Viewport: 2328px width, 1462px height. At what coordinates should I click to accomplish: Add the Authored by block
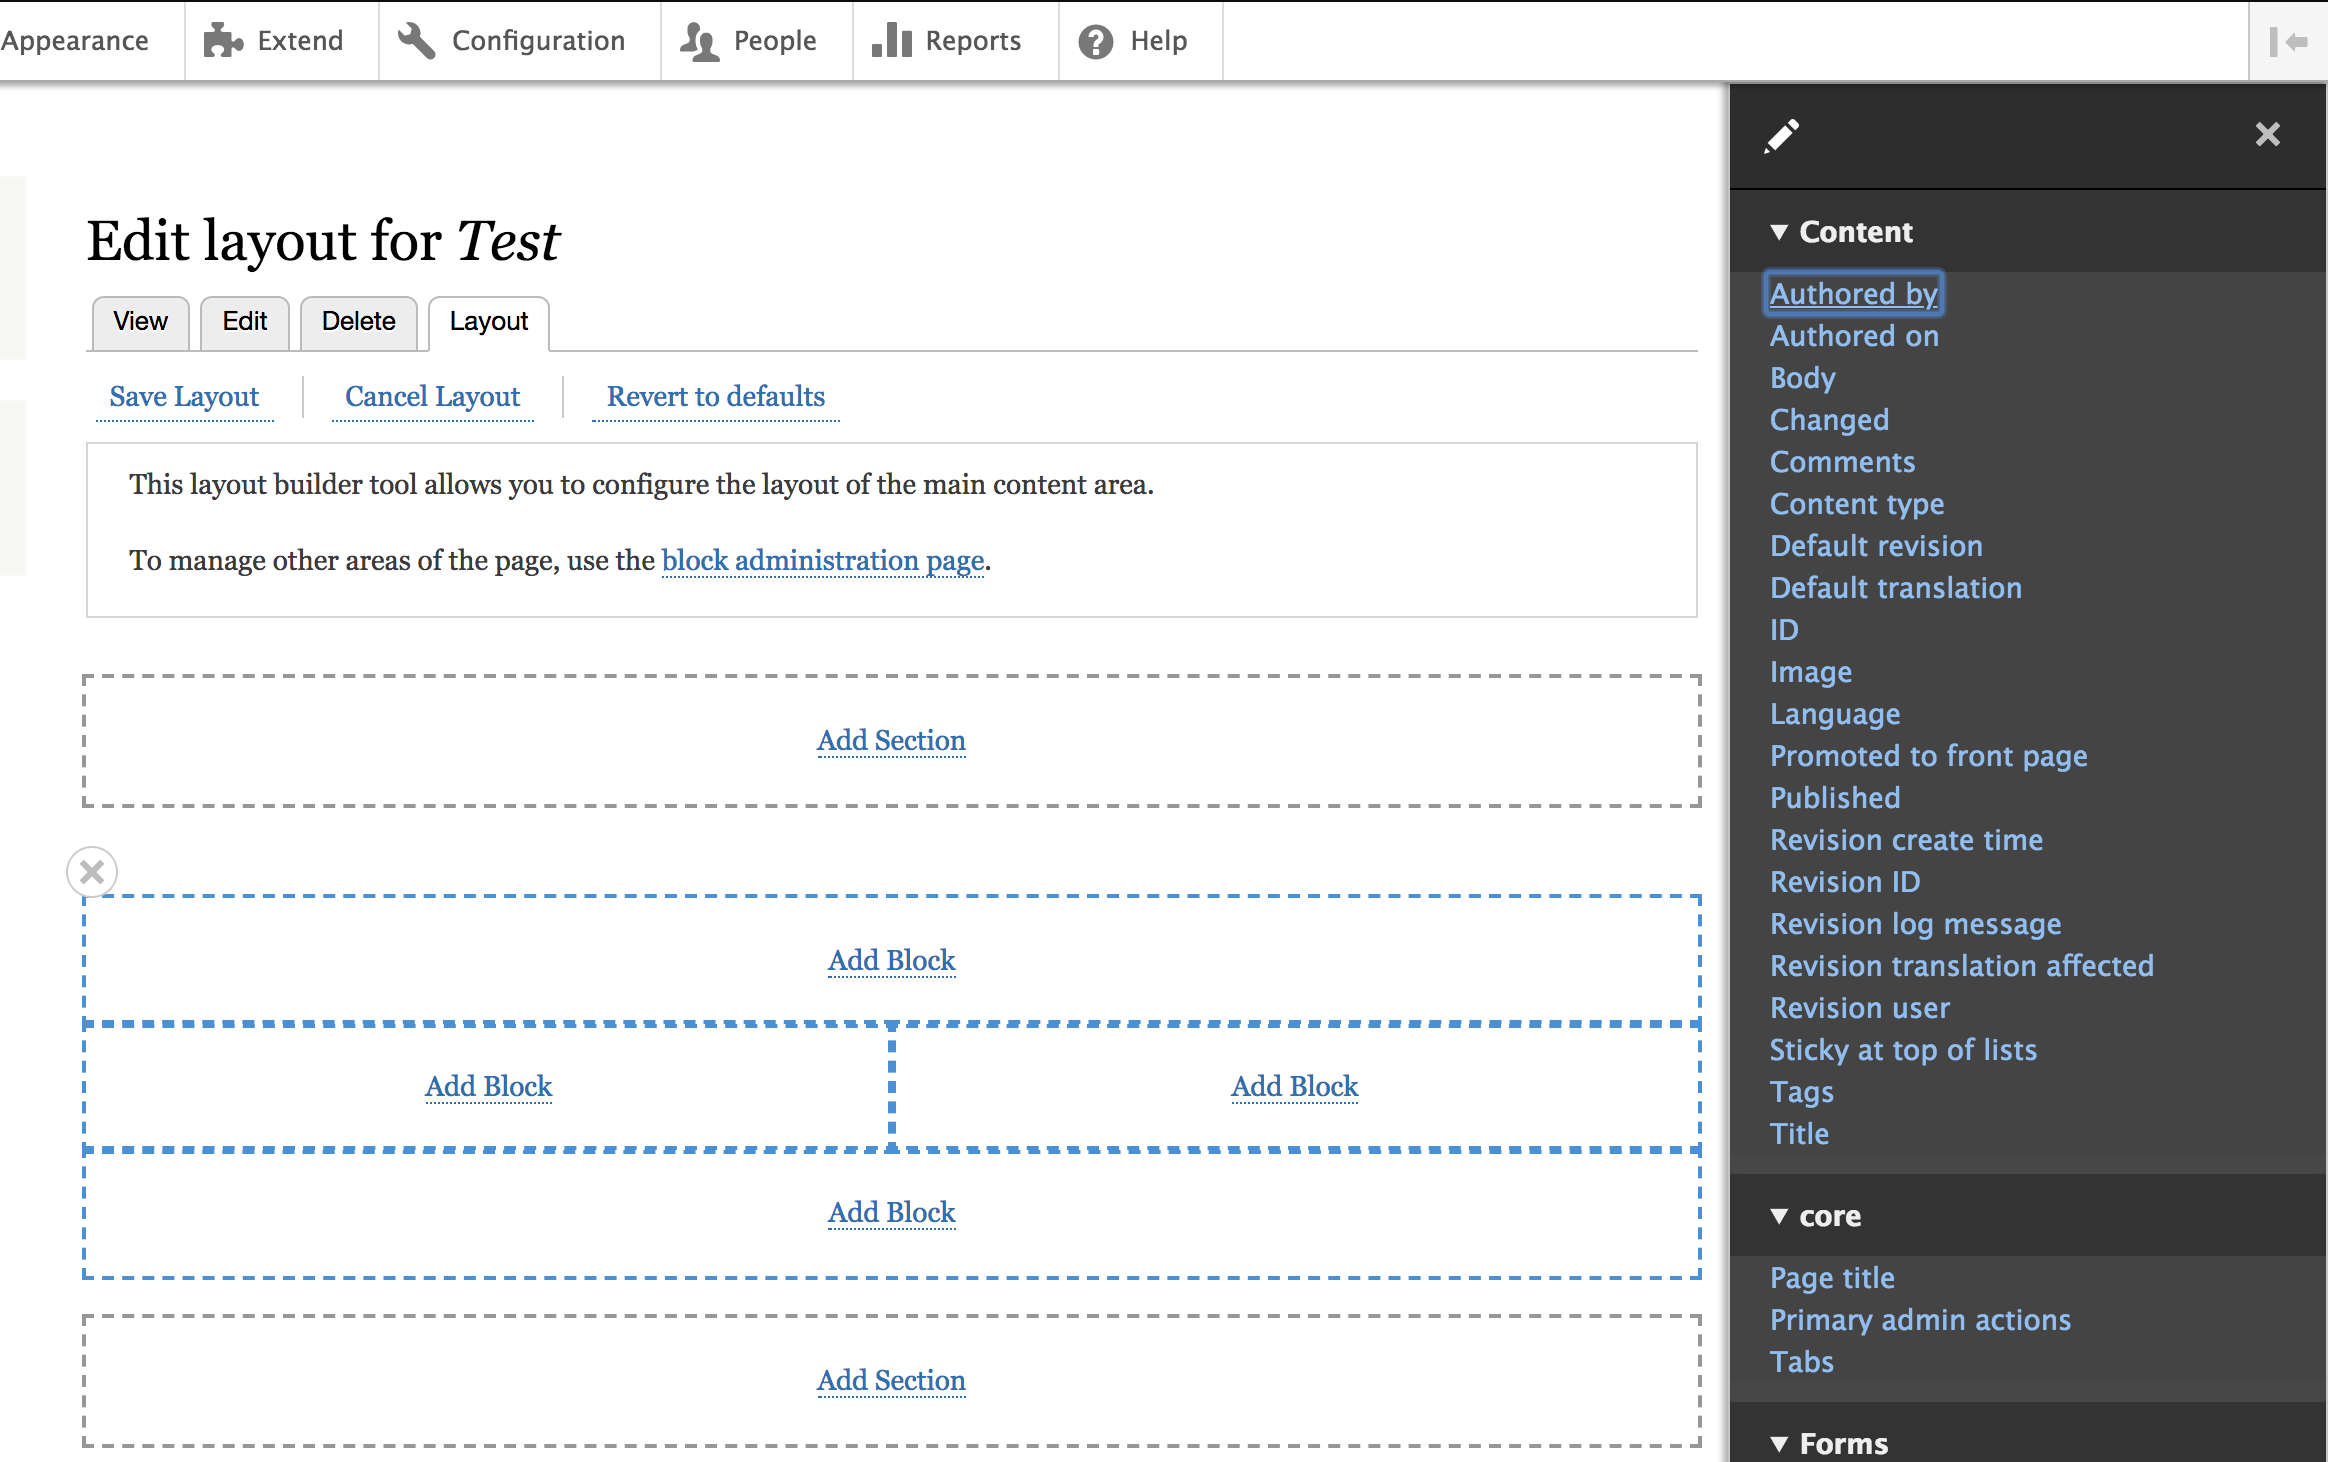(1852, 293)
